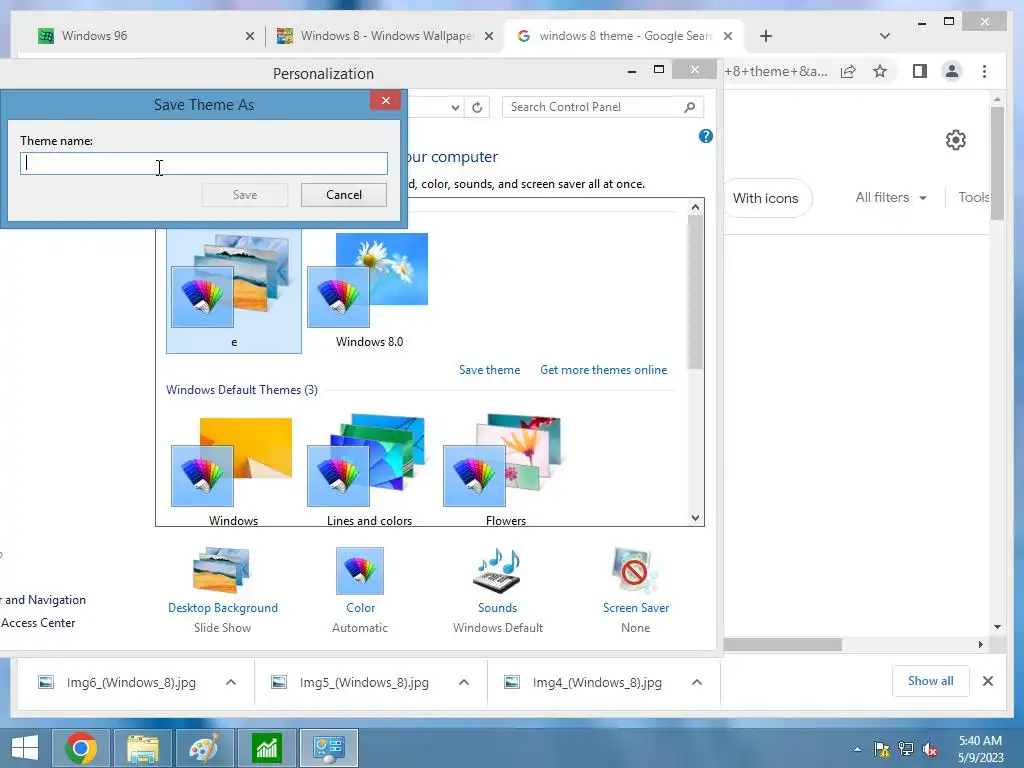Close the Windows 96 tab
The width and height of the screenshot is (1024, 768).
249,37
